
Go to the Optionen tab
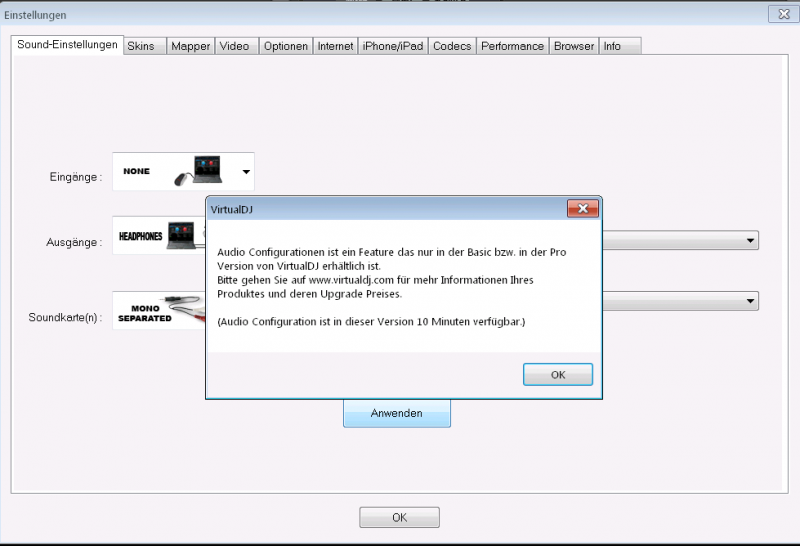pos(286,46)
